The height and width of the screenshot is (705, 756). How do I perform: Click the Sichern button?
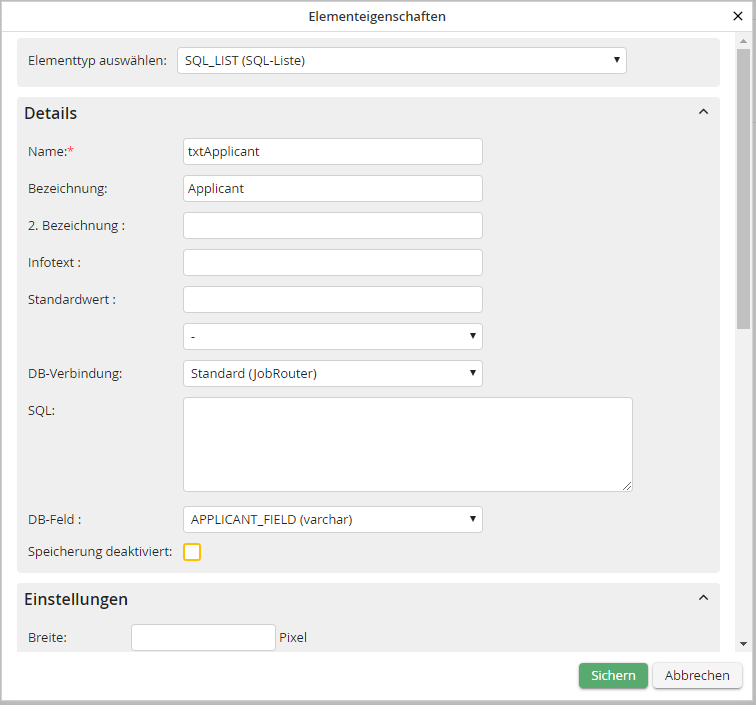[612, 676]
